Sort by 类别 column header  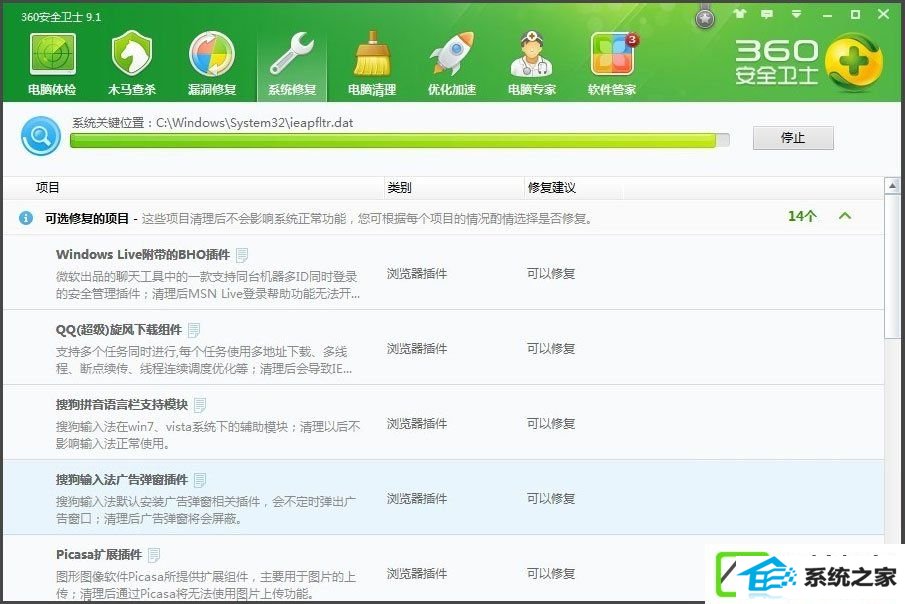tap(399, 187)
